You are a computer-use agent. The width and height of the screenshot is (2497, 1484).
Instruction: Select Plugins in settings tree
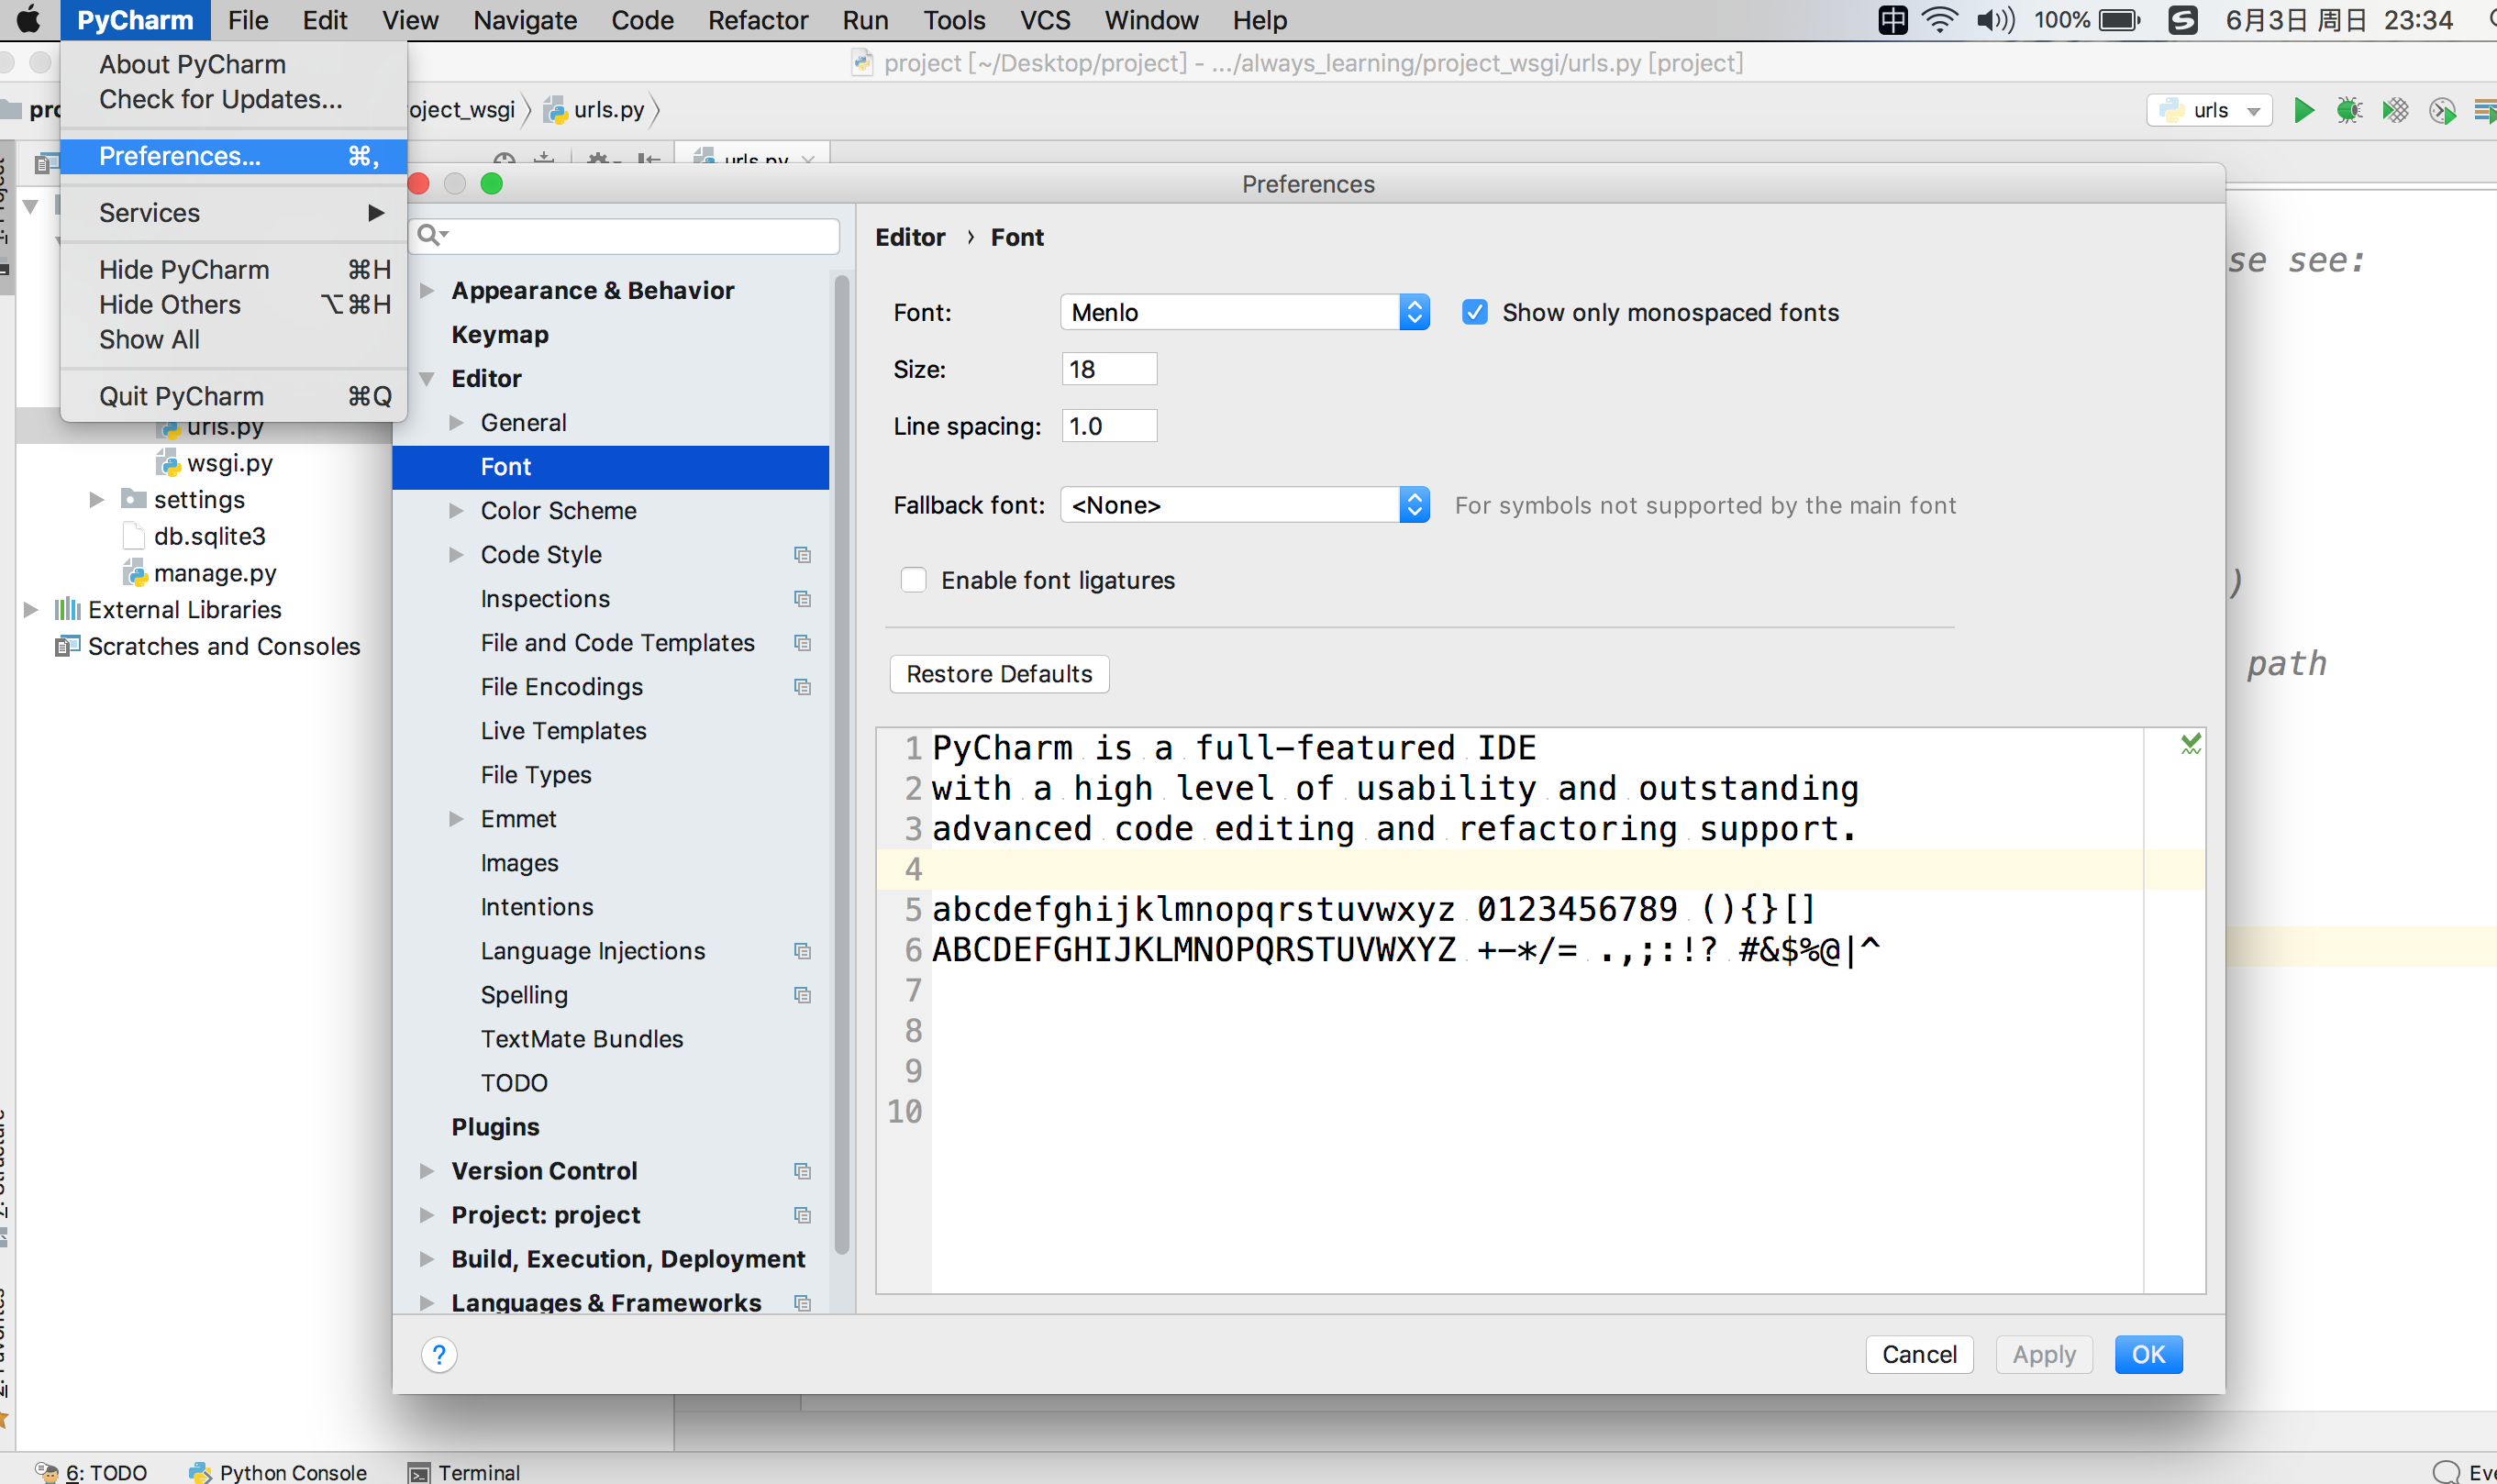(x=495, y=1127)
